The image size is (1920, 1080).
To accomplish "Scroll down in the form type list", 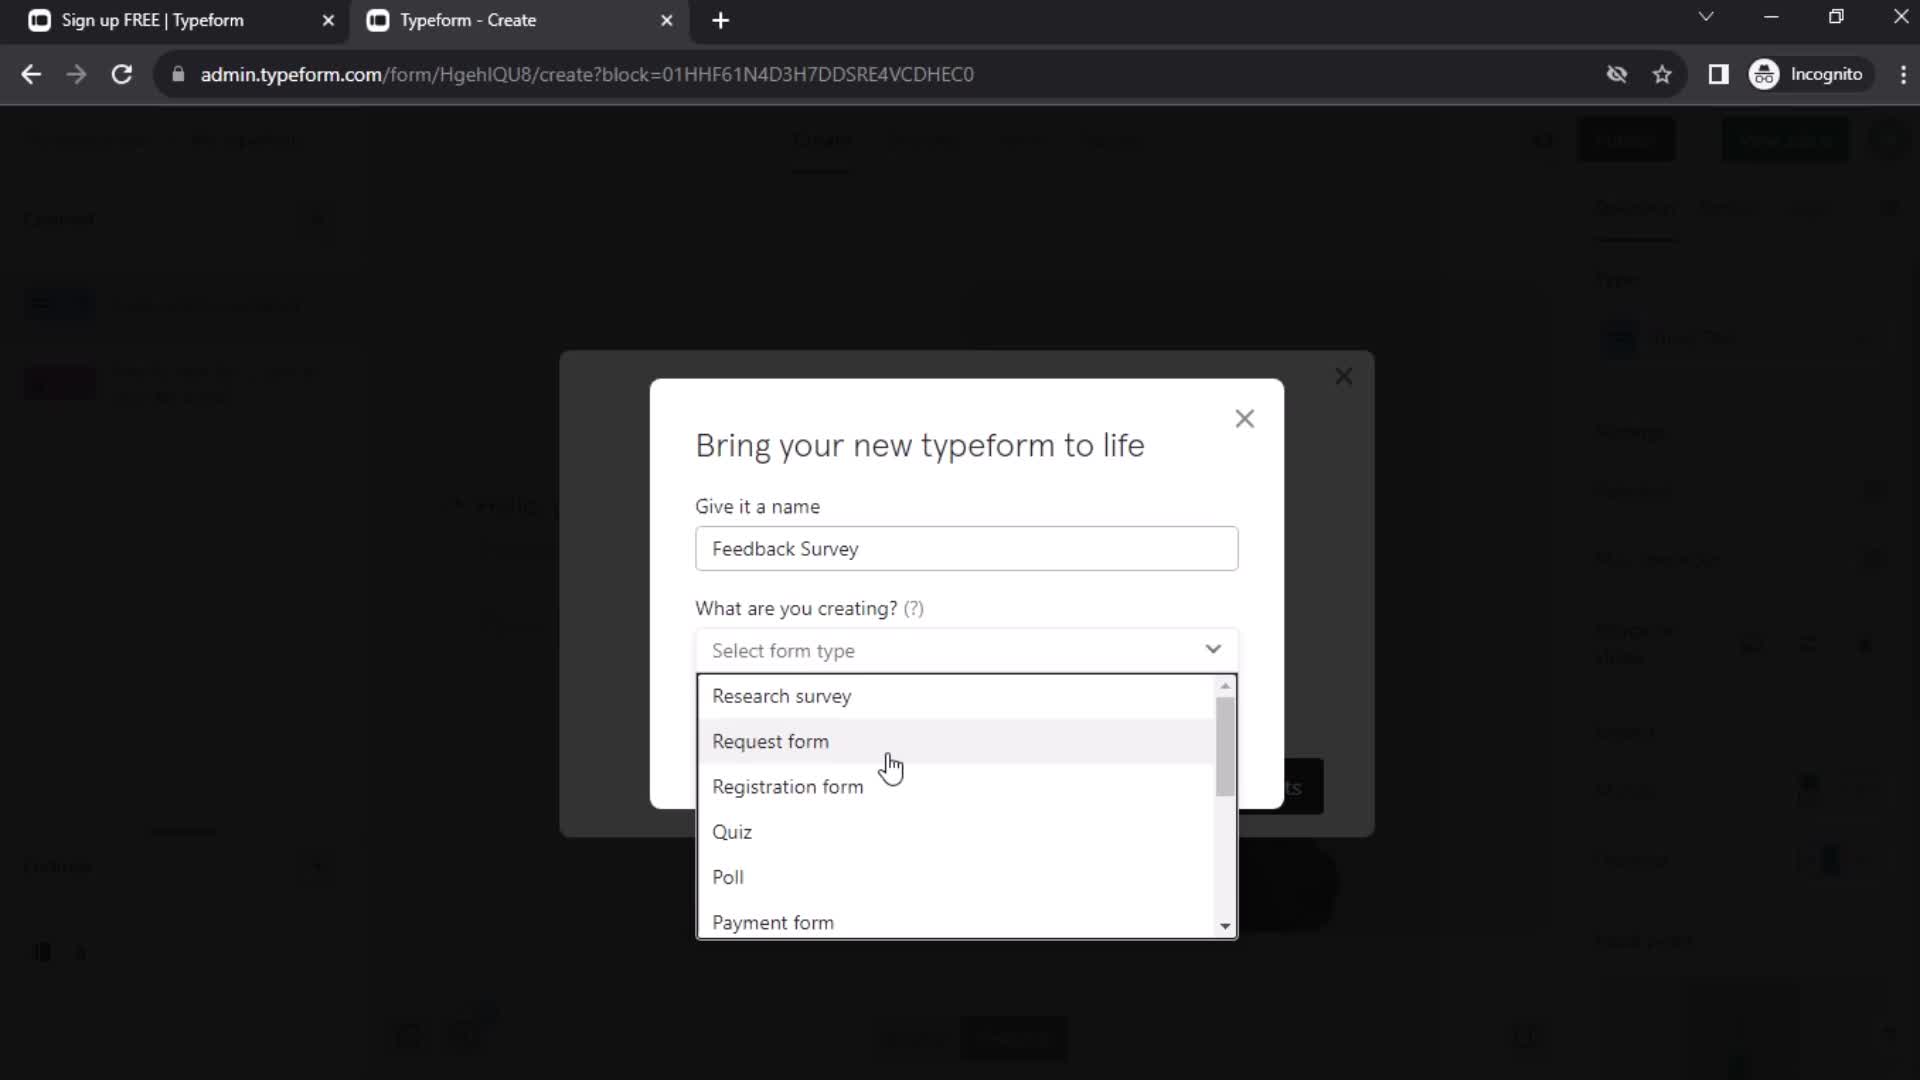I will 1226,924.
